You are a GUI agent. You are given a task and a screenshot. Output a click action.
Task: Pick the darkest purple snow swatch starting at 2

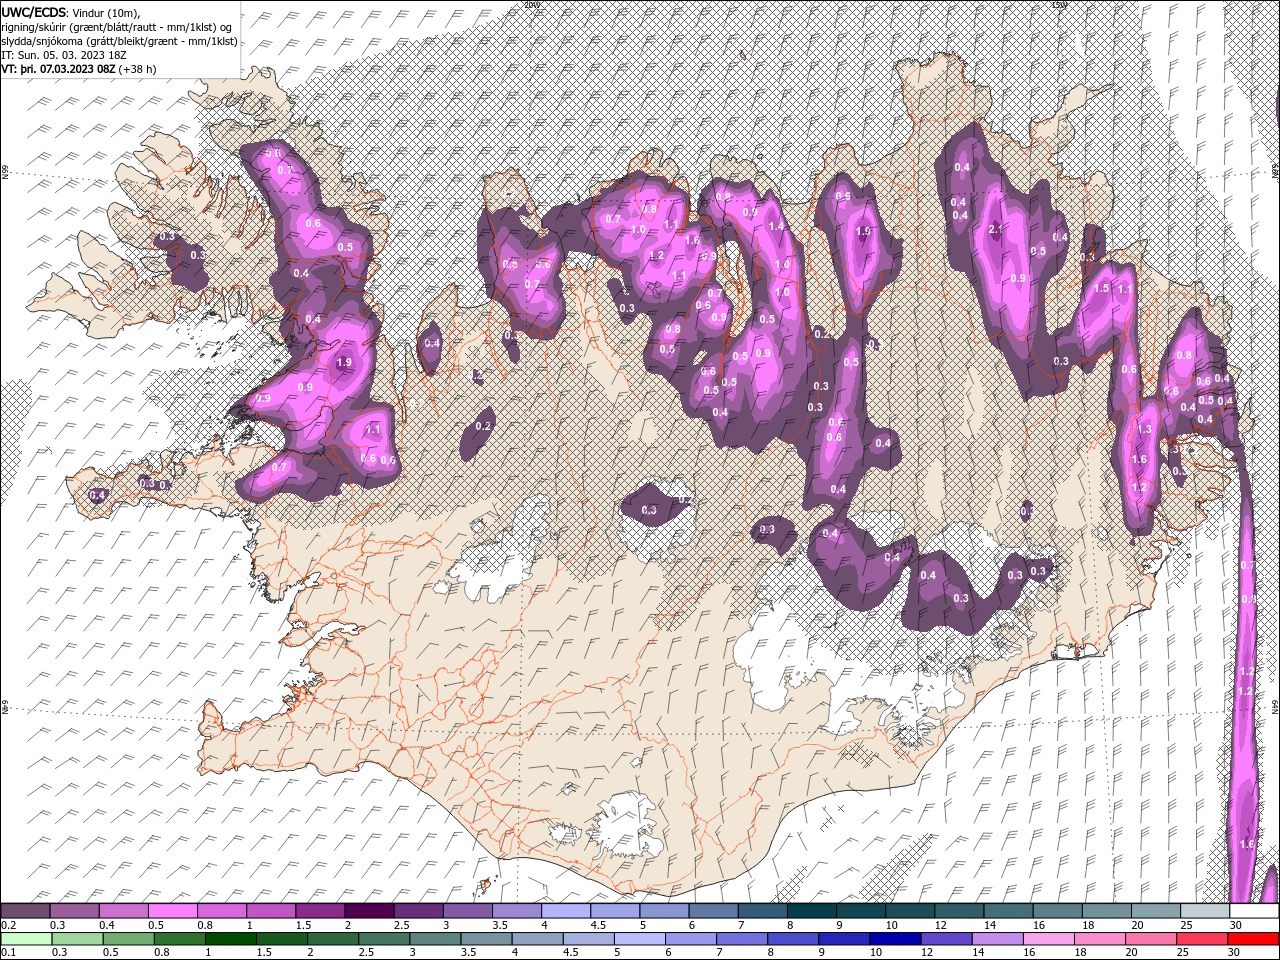[x=369, y=911]
